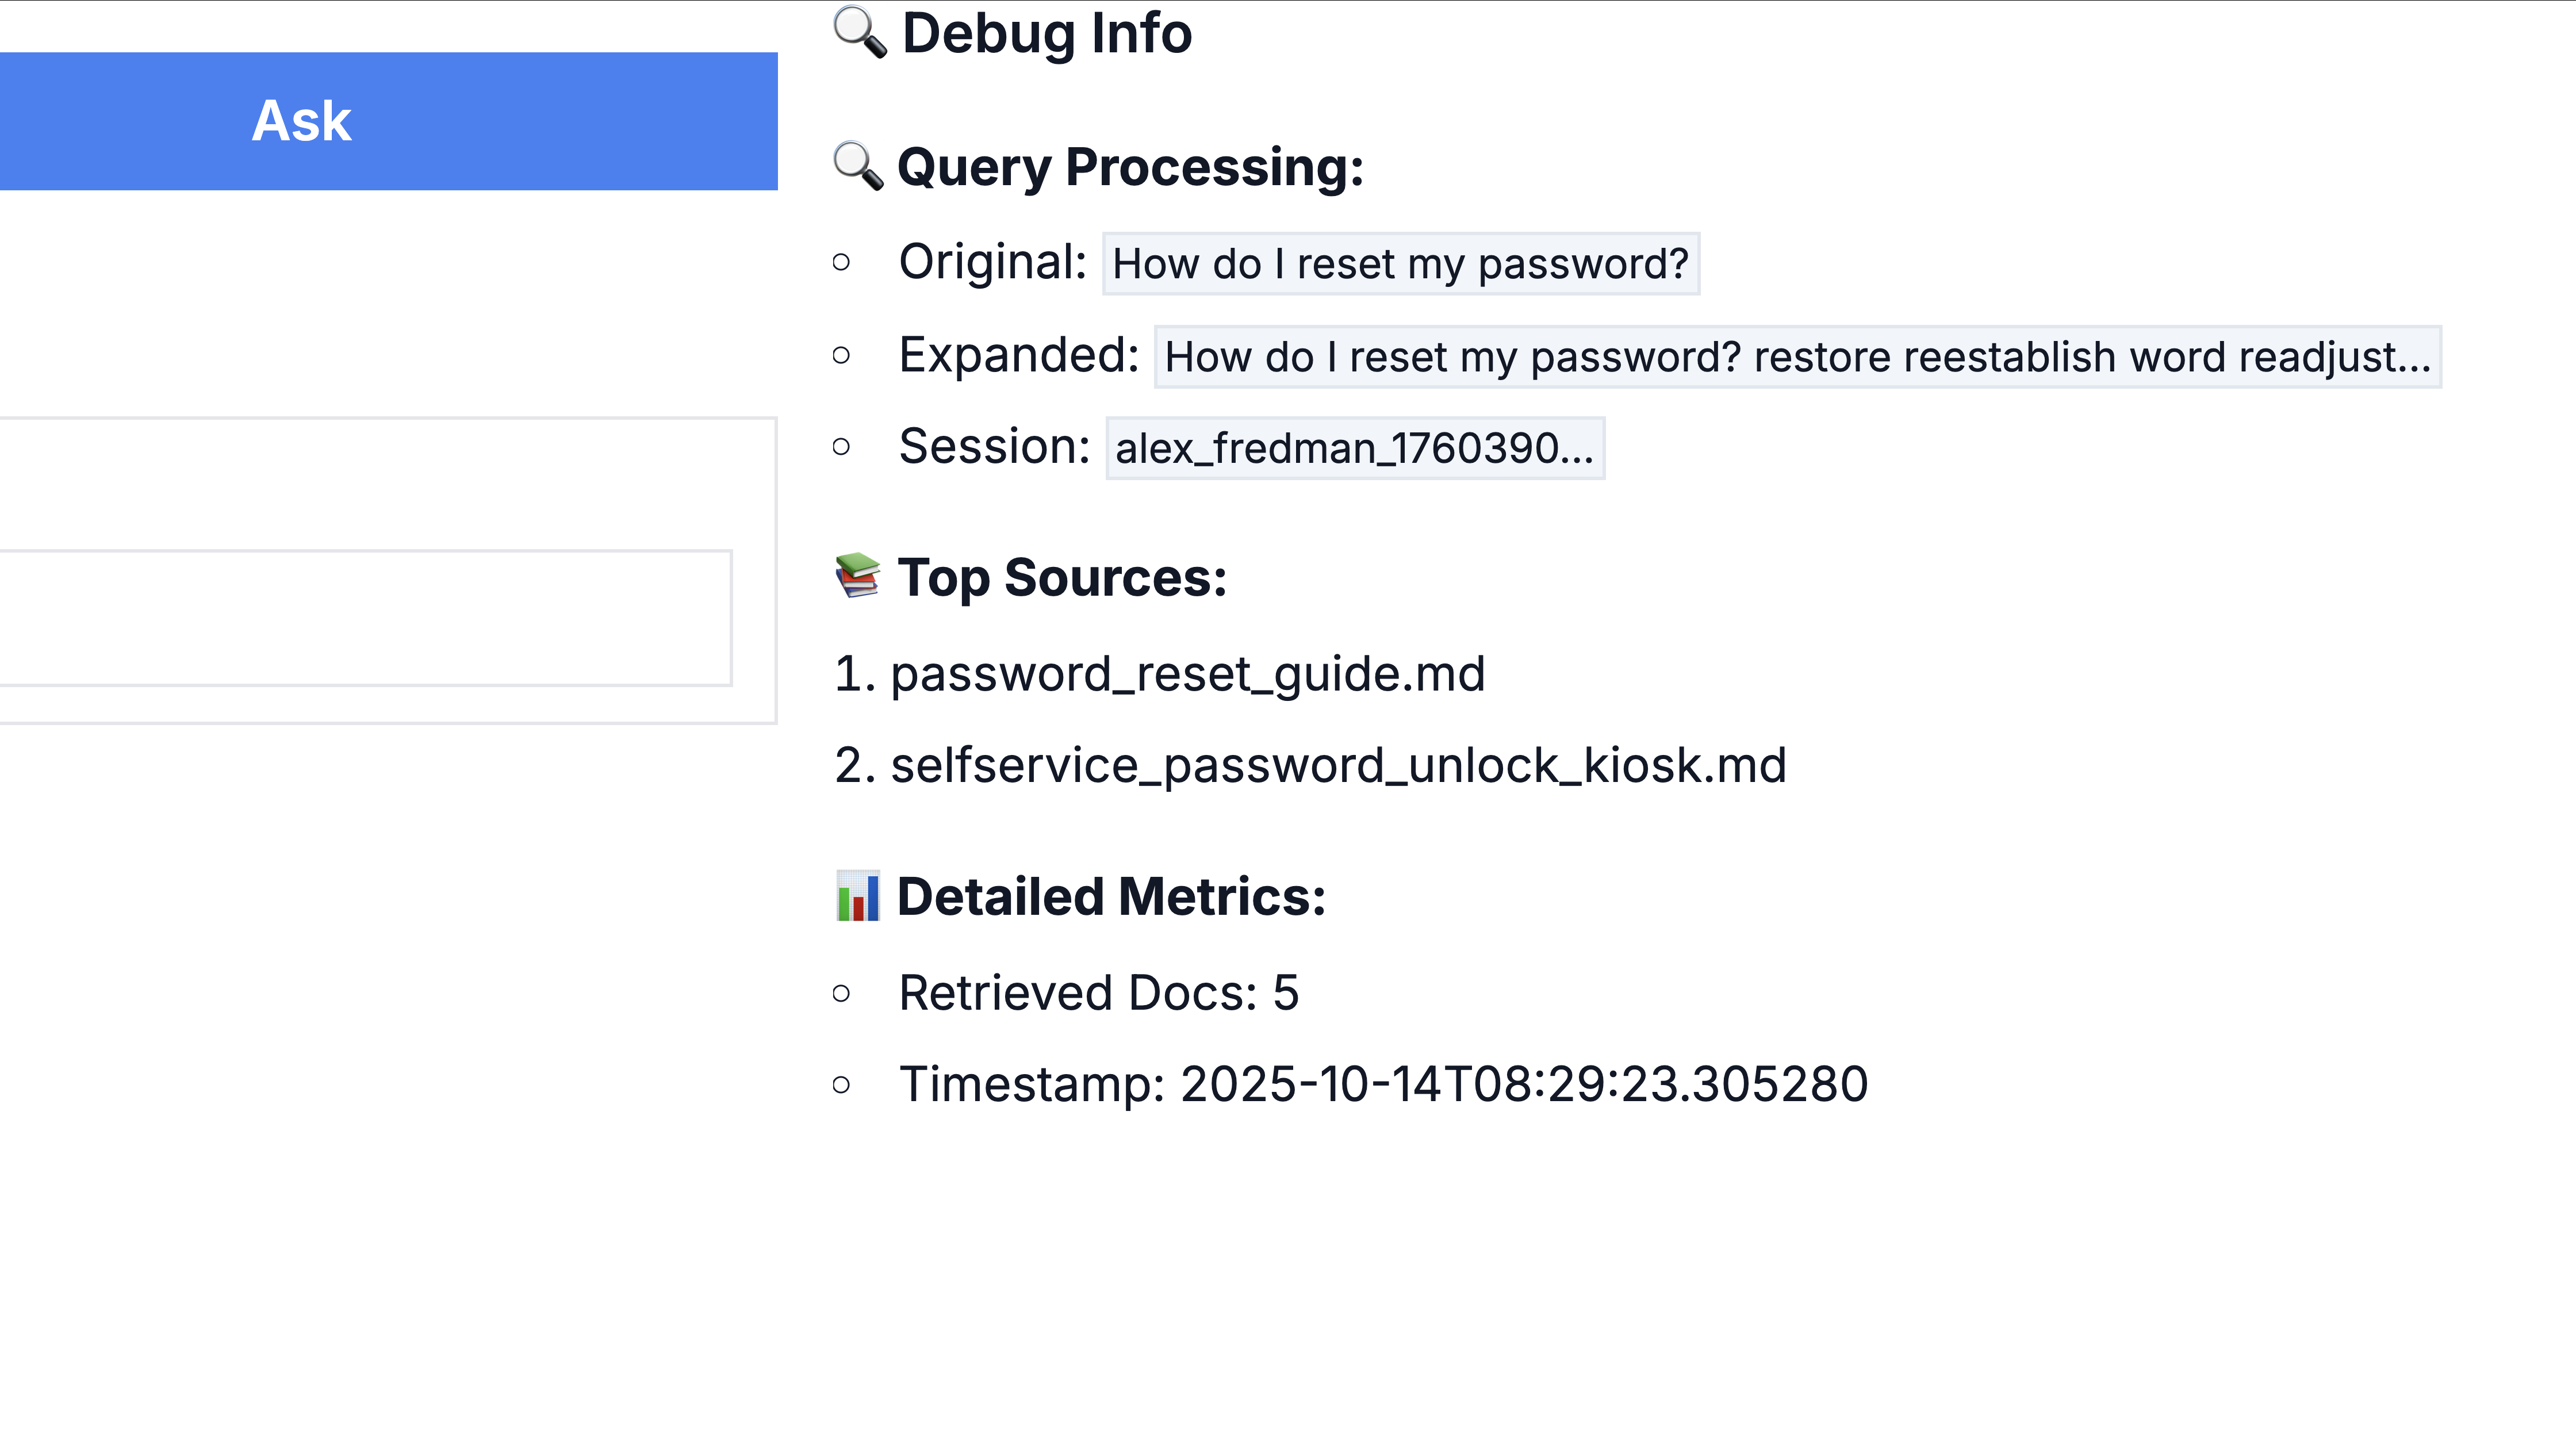Click the Expanded: label
The width and height of the screenshot is (2576, 1449).
[x=1018, y=355]
